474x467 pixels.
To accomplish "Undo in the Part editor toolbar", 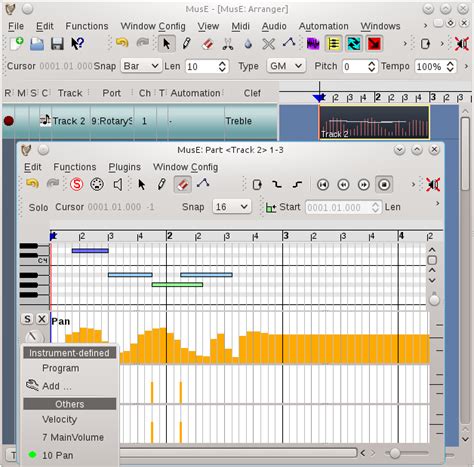I will (32, 183).
